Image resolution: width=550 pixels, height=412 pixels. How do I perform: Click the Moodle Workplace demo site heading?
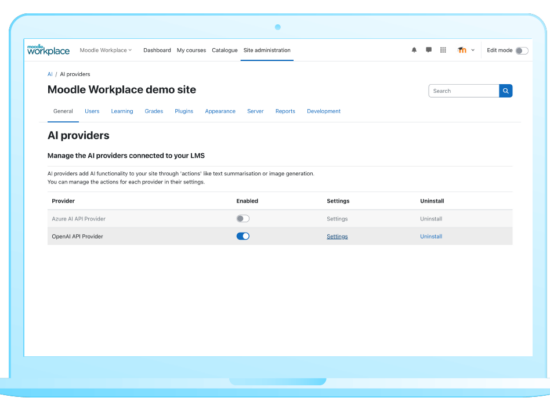[x=122, y=90]
